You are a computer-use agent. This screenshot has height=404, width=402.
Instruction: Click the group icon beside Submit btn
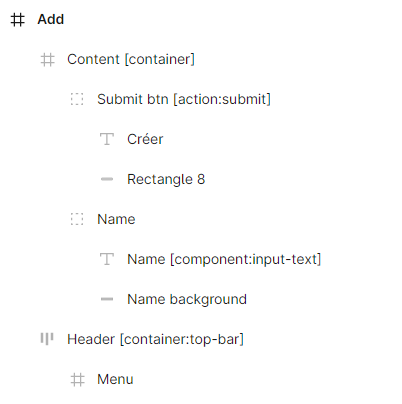(x=77, y=99)
